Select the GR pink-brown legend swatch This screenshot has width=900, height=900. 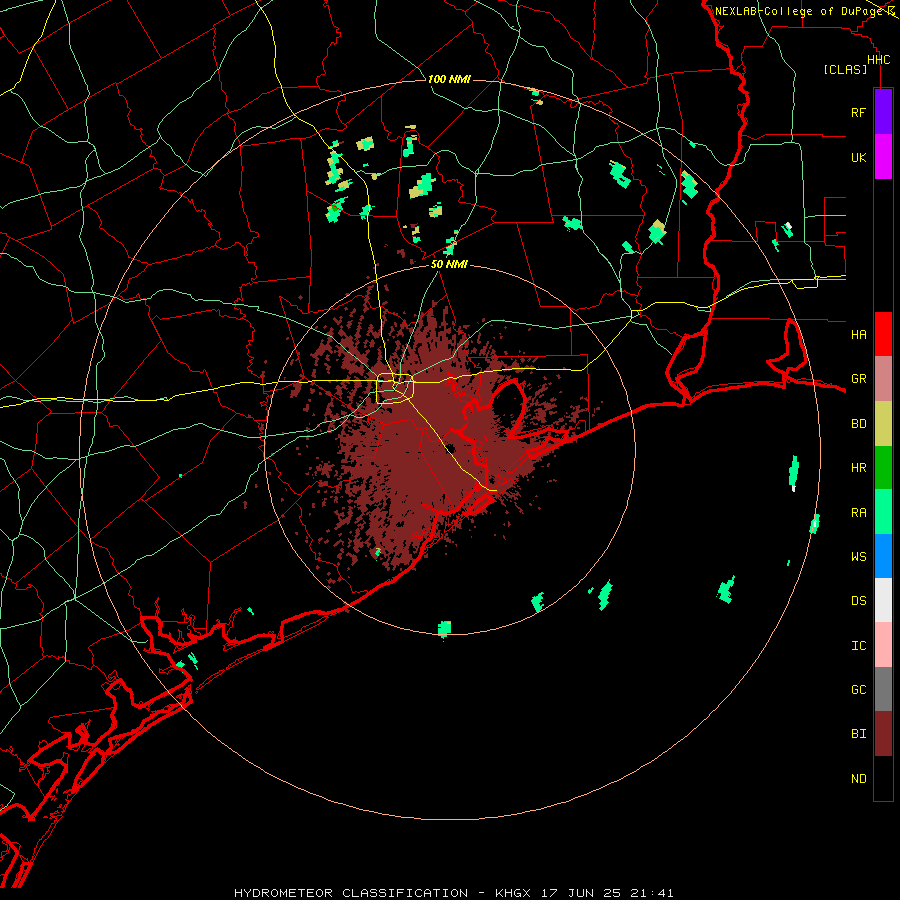(883, 379)
